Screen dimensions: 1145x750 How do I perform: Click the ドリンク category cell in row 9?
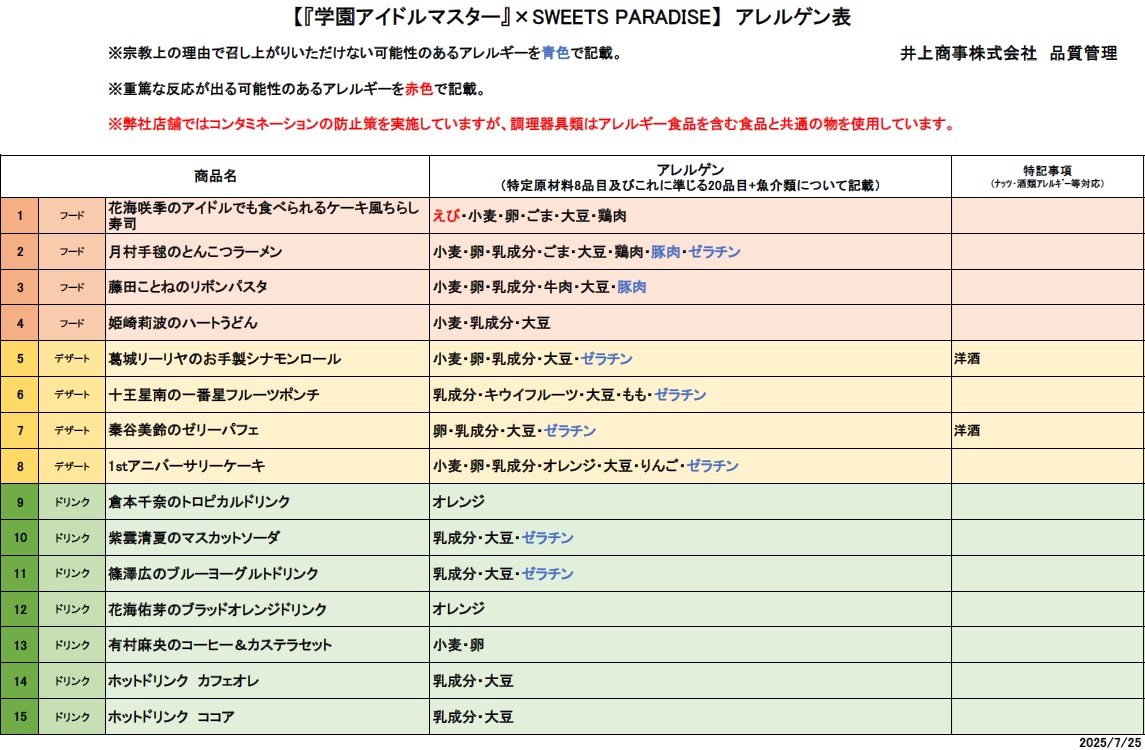pos(72,502)
